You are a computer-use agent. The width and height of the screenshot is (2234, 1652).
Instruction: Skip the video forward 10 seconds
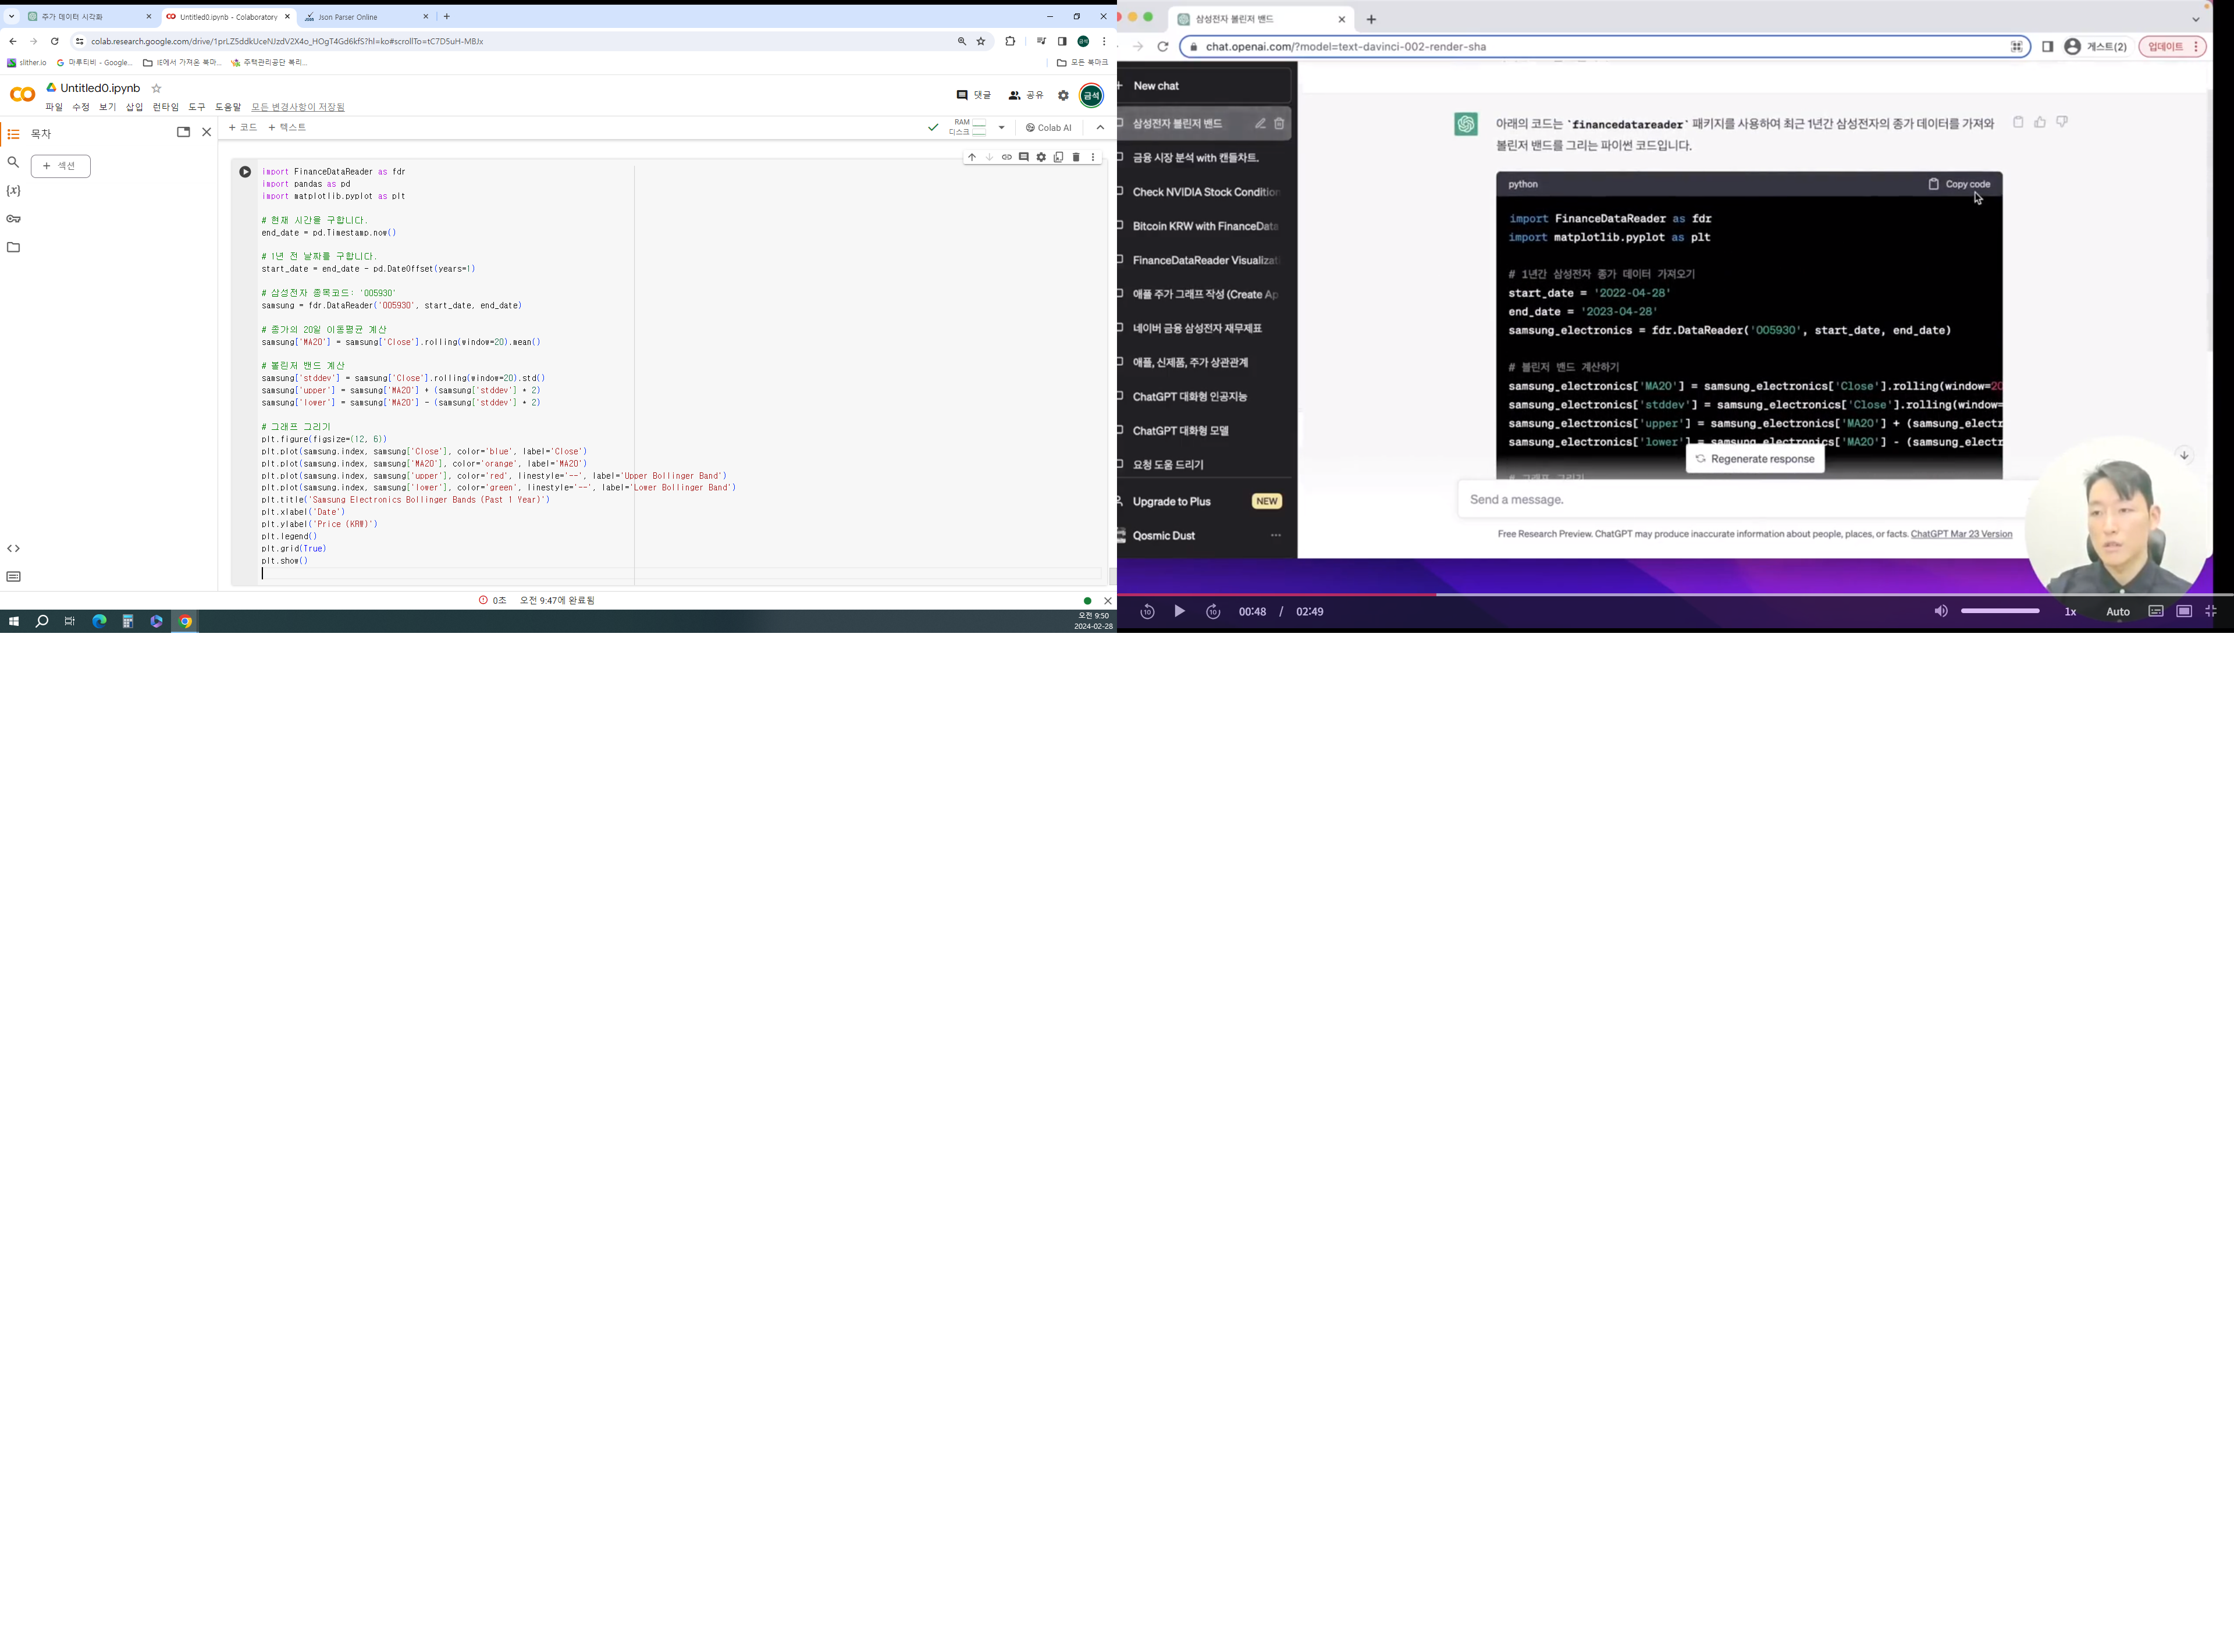pos(1213,612)
